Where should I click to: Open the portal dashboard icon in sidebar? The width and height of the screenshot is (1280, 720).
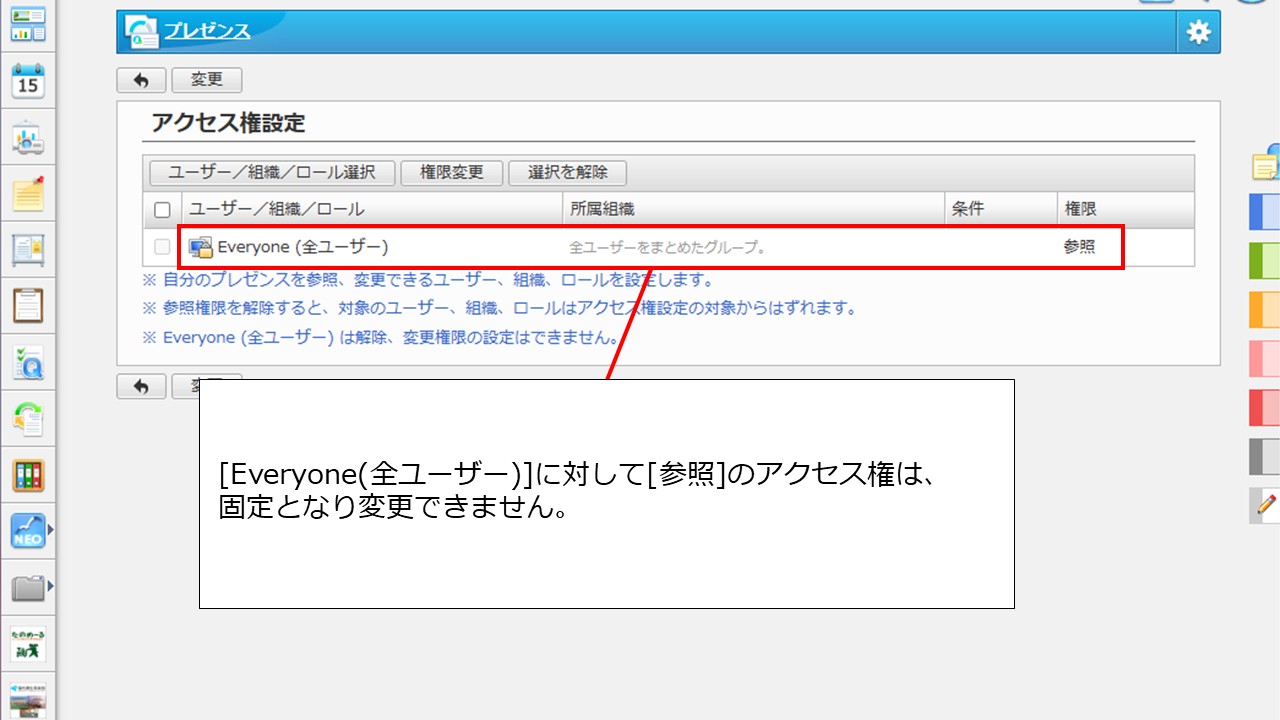pyautogui.click(x=28, y=24)
